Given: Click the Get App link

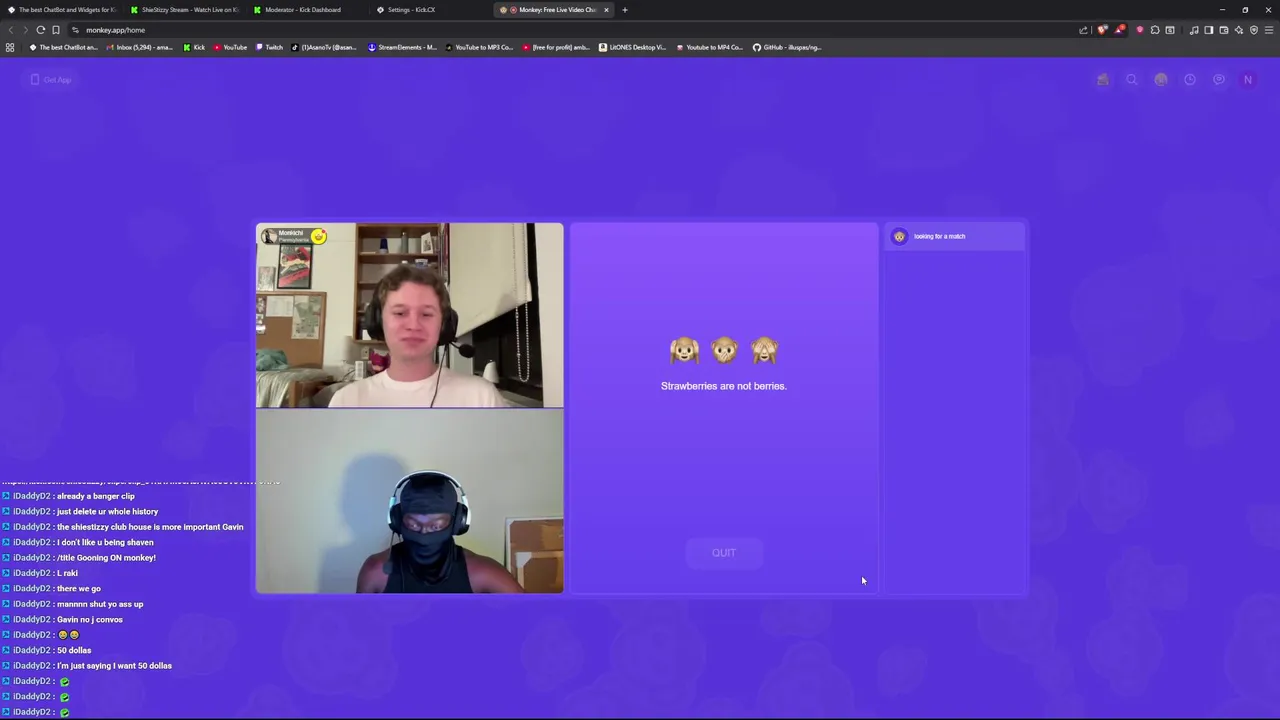Looking at the screenshot, I should click(x=51, y=80).
